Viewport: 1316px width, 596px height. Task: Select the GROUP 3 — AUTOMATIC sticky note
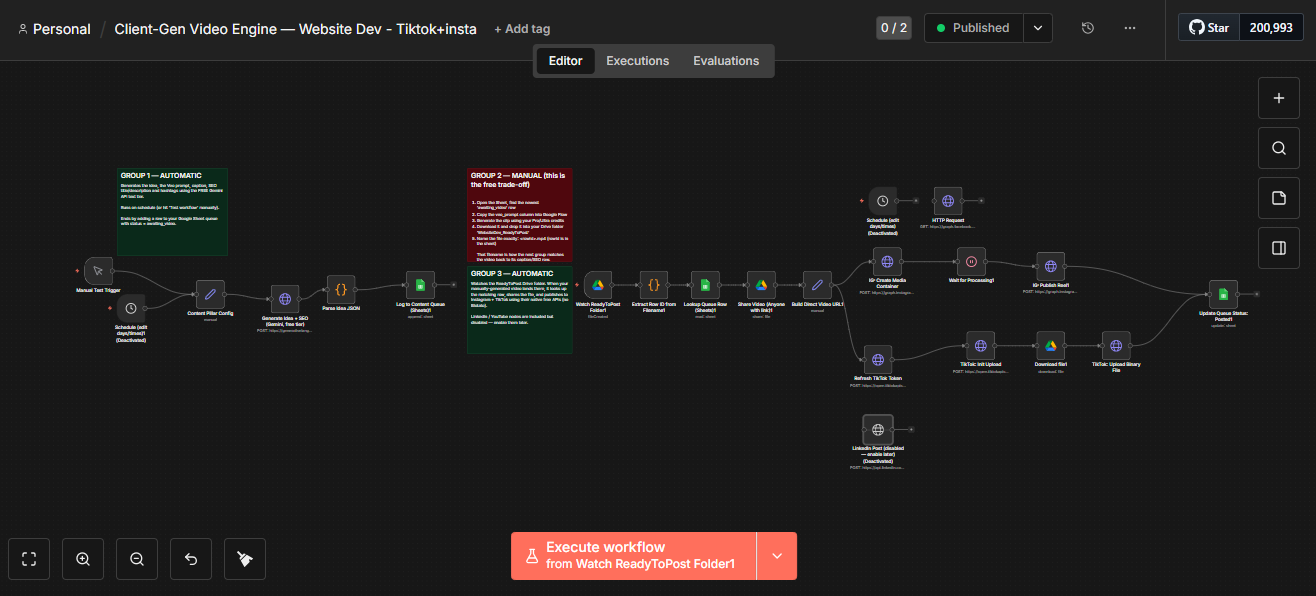tap(519, 309)
